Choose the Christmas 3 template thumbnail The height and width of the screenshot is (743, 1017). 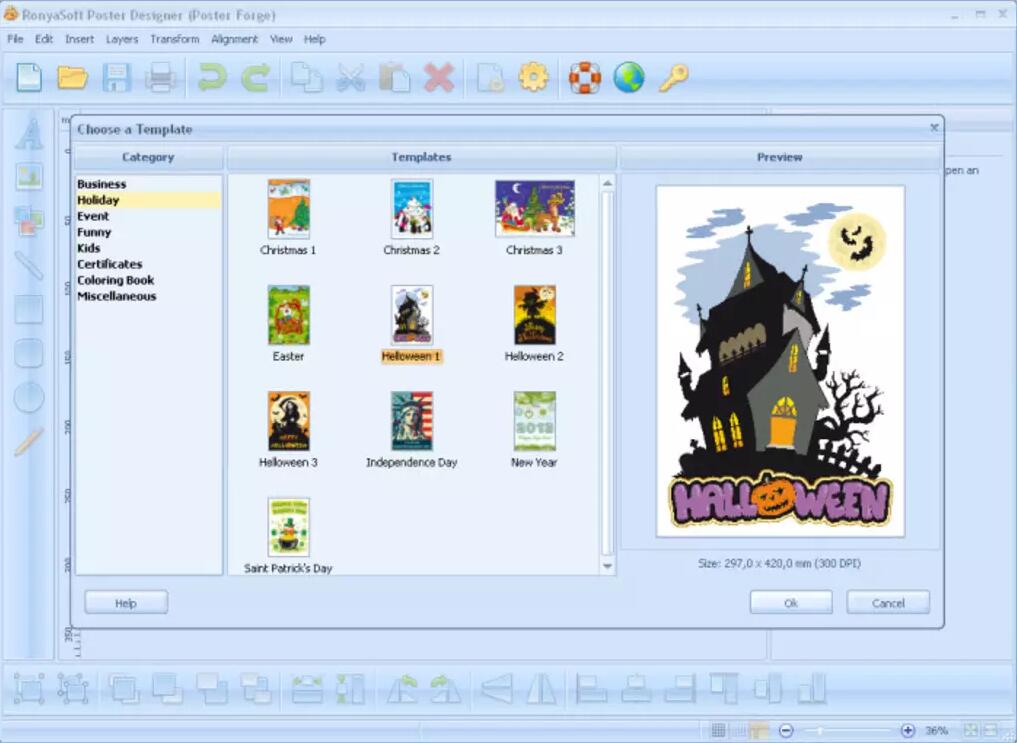534,208
